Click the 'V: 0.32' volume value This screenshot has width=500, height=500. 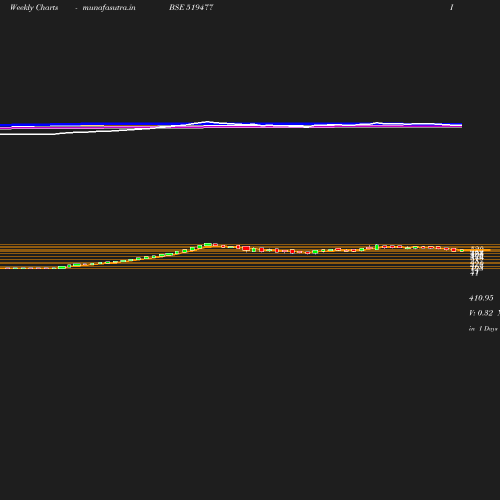[x=481, y=313]
